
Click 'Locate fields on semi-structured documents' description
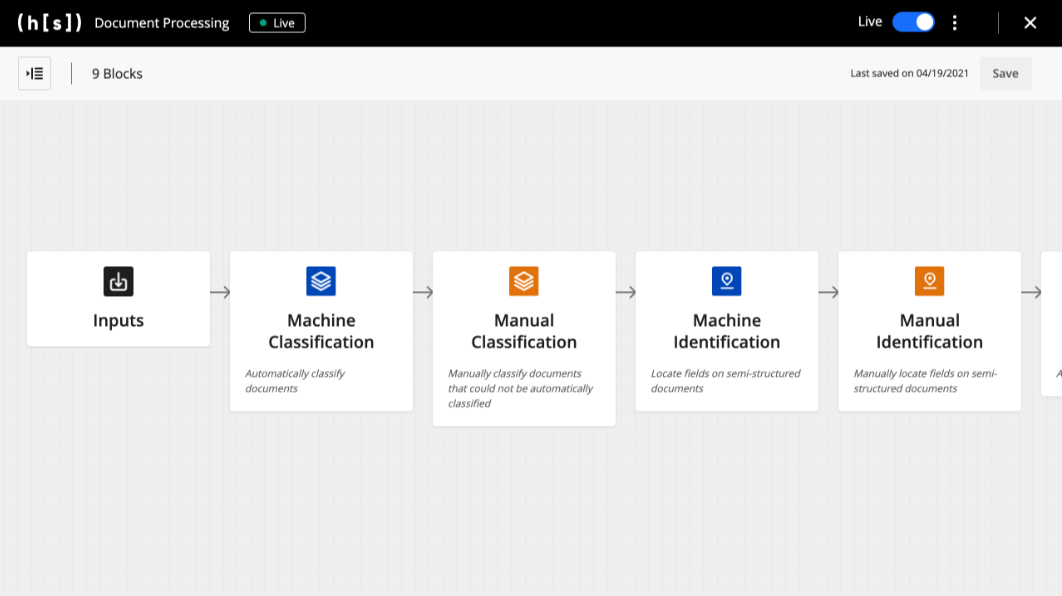(x=725, y=381)
